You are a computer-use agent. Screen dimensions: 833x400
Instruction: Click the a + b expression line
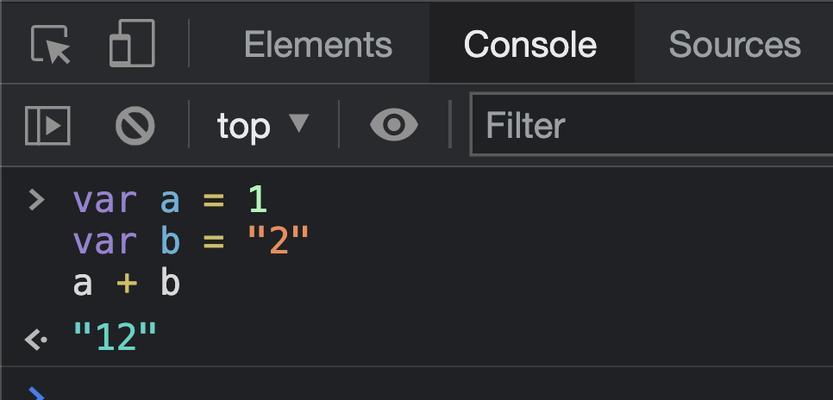click(126, 283)
